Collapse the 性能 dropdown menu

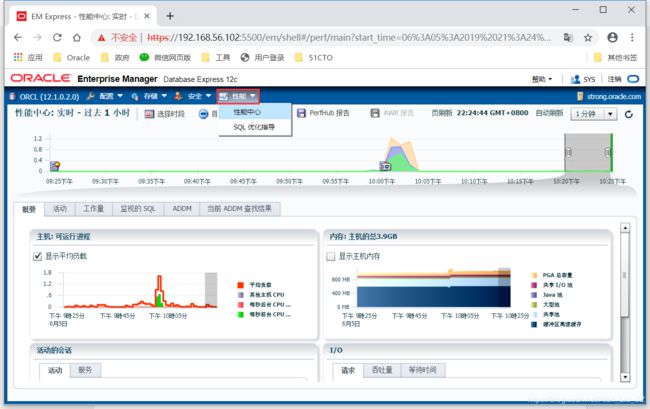238,97
